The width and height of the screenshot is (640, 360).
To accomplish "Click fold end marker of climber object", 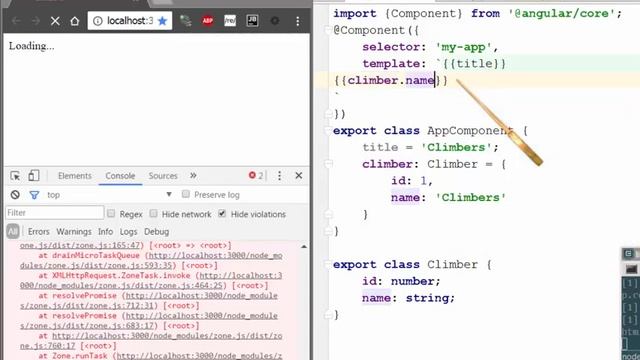I will coord(328,214).
